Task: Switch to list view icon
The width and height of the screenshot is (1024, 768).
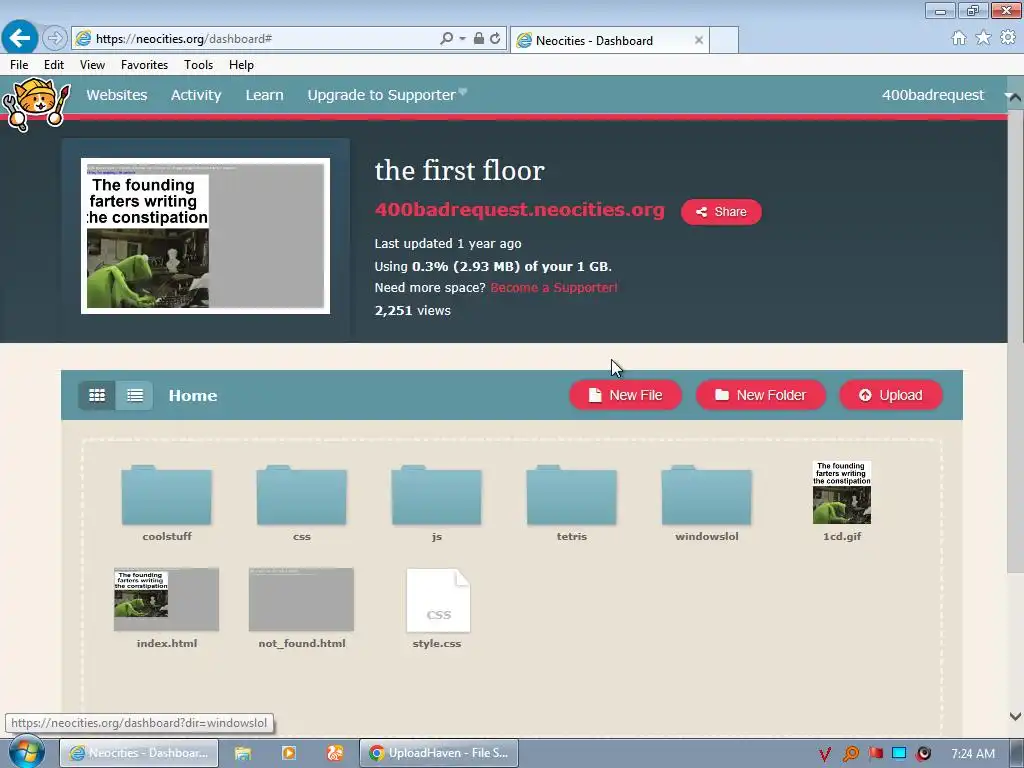Action: coord(135,395)
